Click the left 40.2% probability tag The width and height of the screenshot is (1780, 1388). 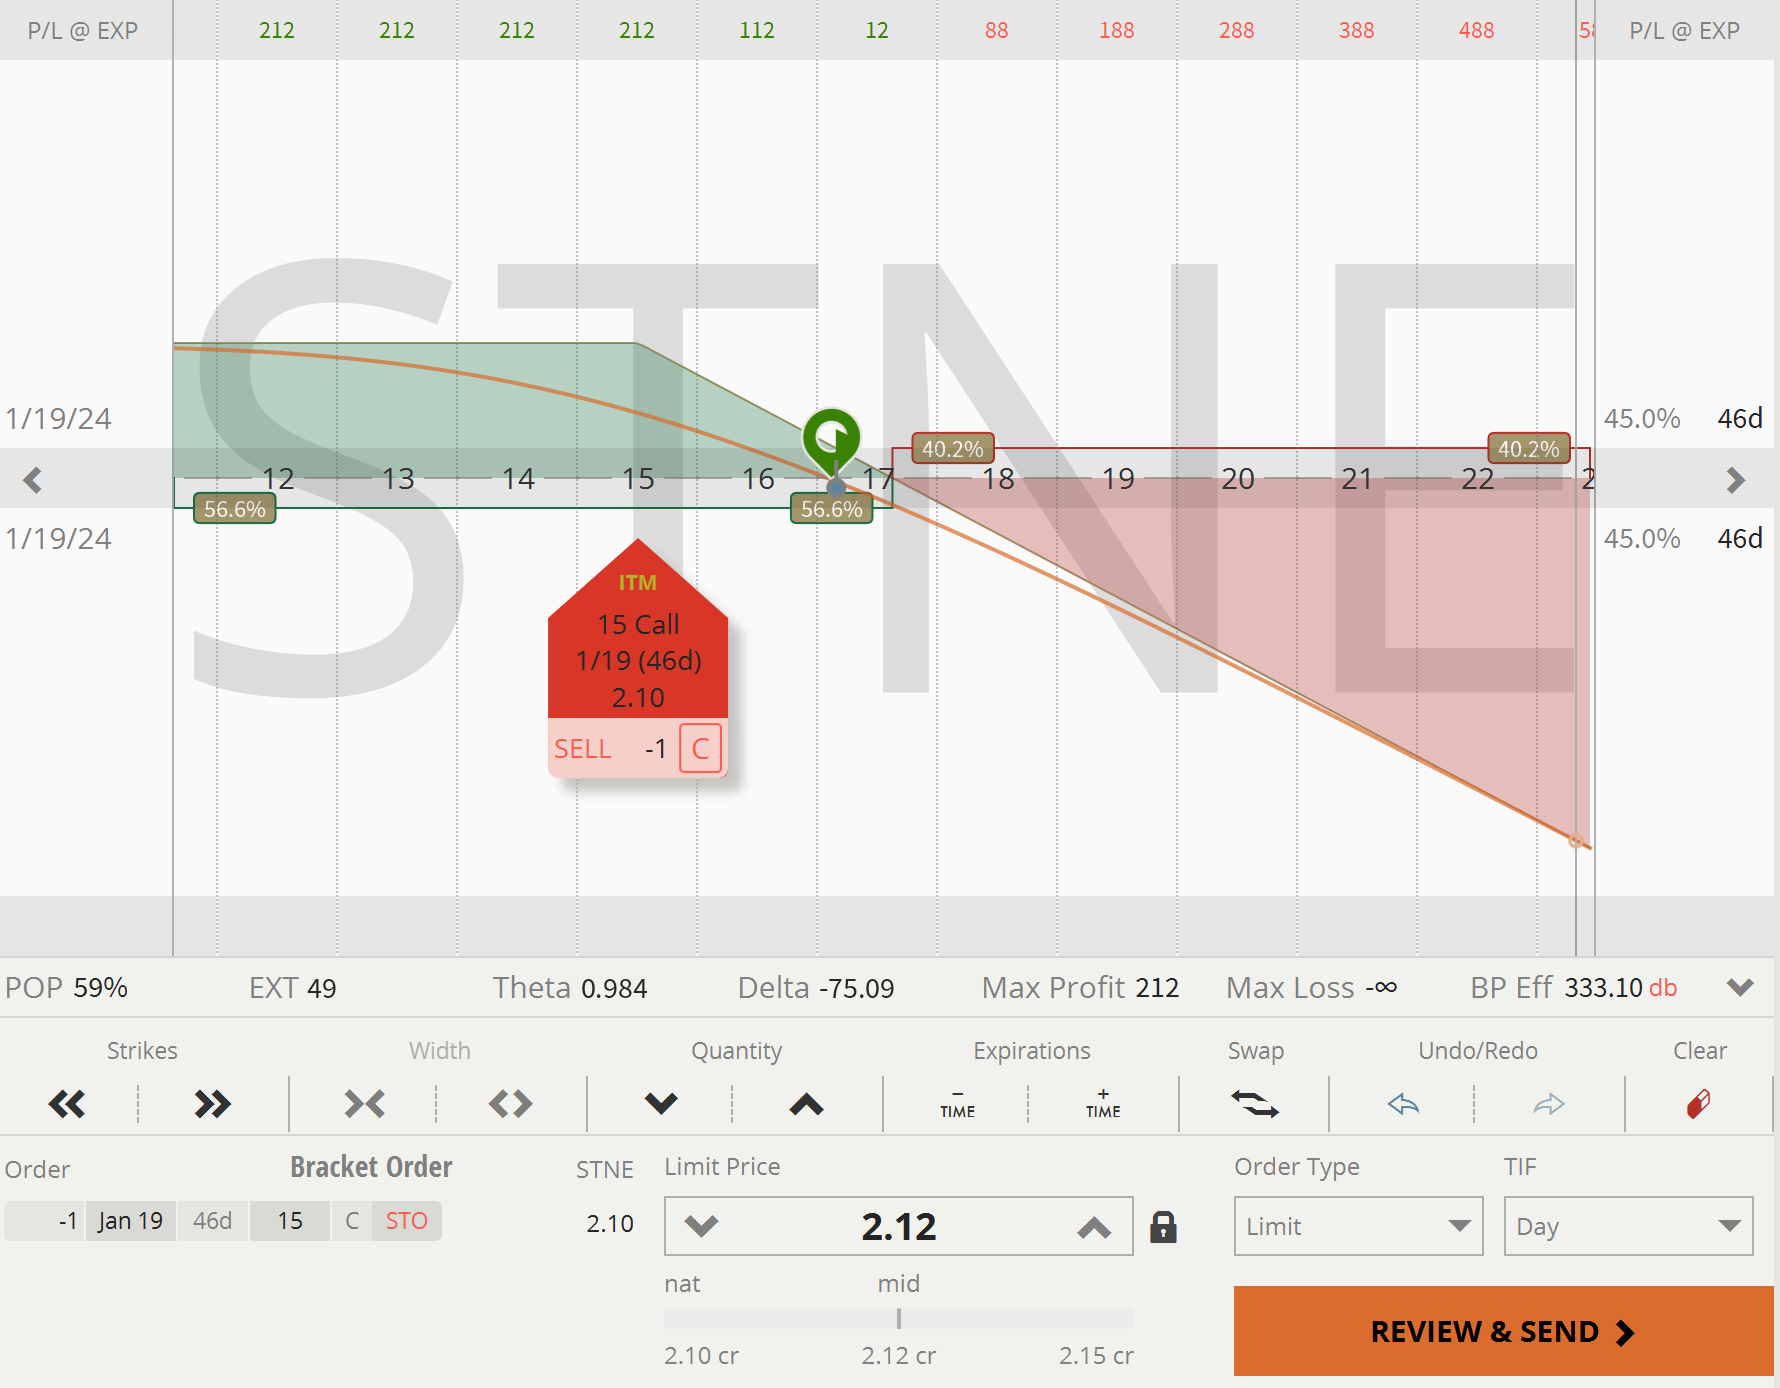coord(953,449)
